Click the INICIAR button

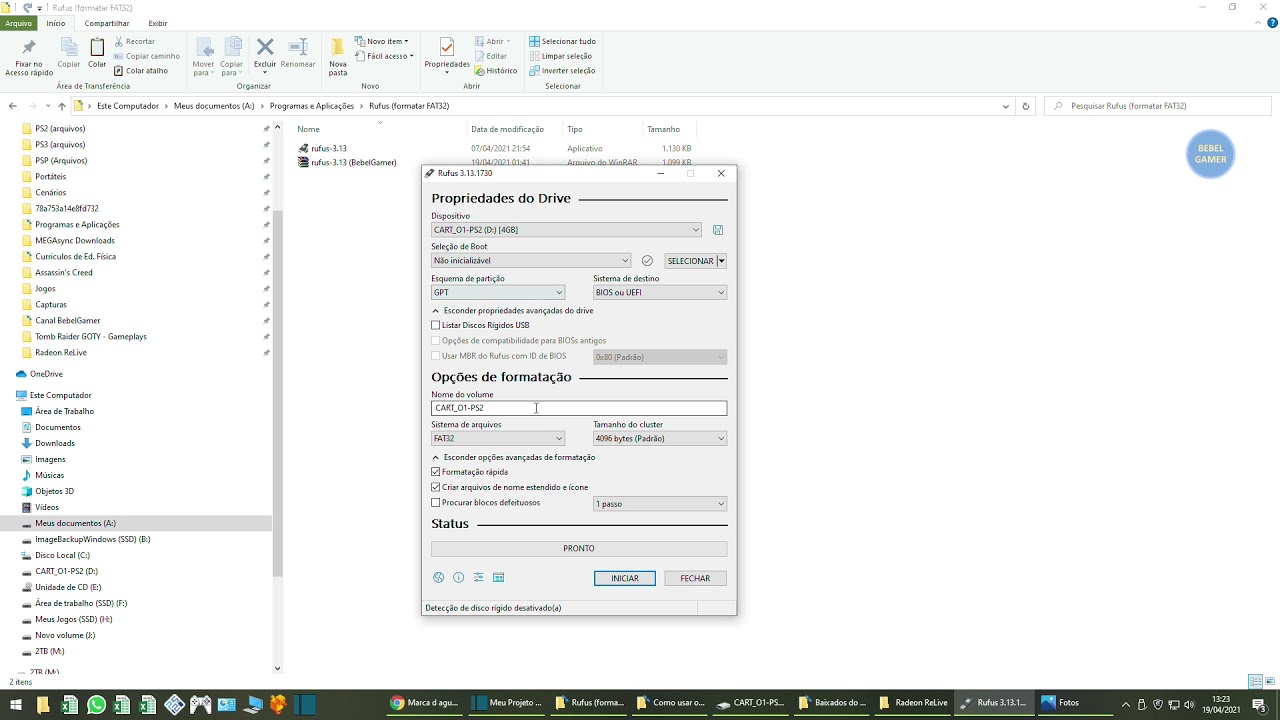(x=625, y=578)
